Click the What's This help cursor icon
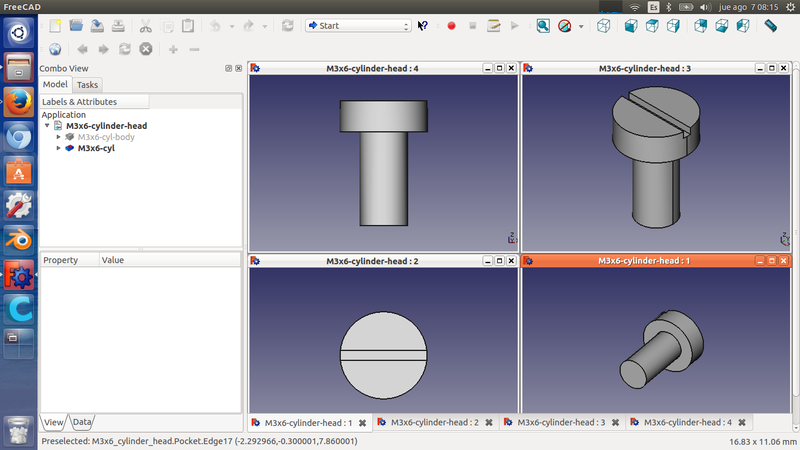This screenshot has width=800, height=450. (x=423, y=25)
